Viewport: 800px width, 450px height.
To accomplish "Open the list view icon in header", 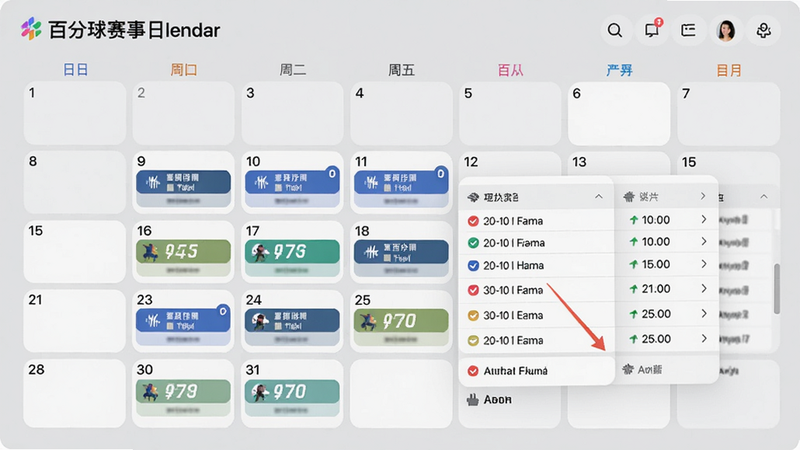I will pyautogui.click(x=689, y=31).
